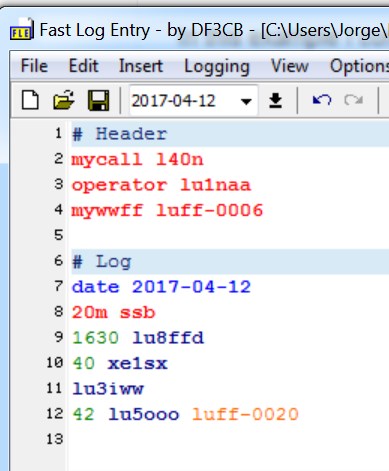
Task: Open the View menu
Action: [x=290, y=66]
